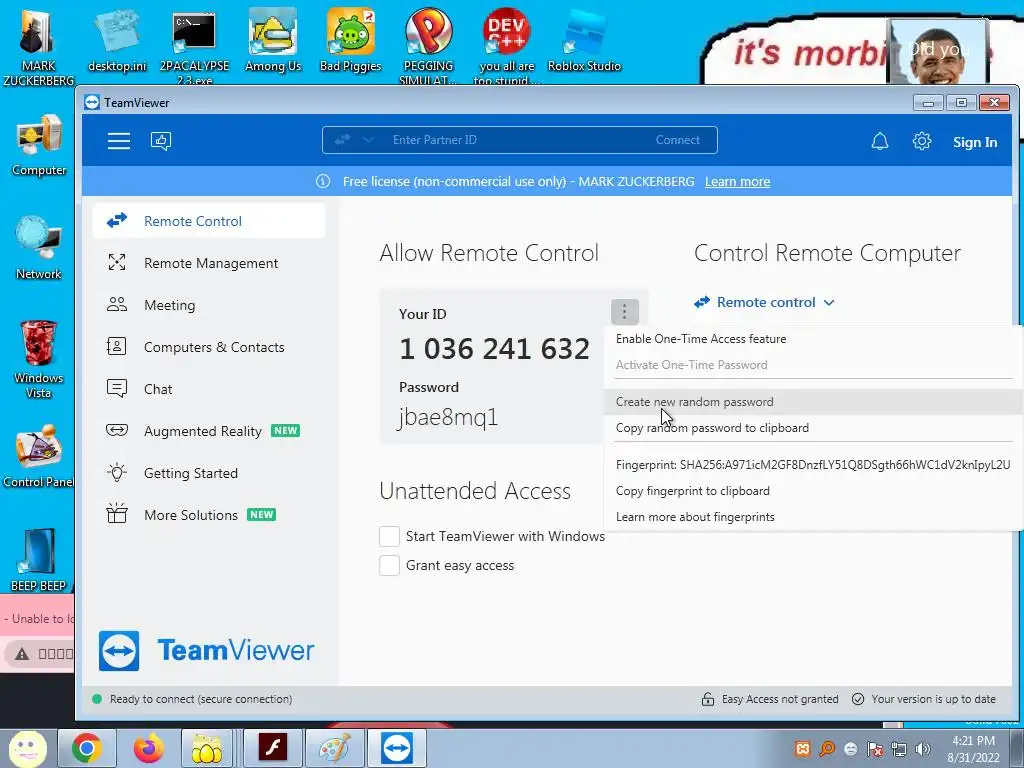Check the Grant easy access box
1024x768 pixels.
pos(389,566)
